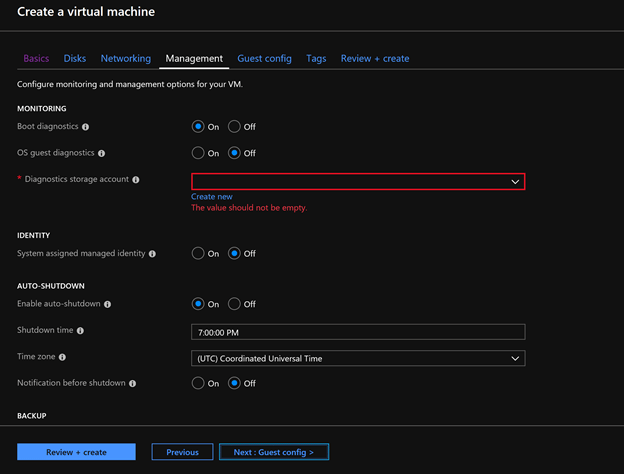This screenshot has width=624, height=474.
Task: Click the AUTO-SHUTDOWN section heading
Action: point(51,286)
